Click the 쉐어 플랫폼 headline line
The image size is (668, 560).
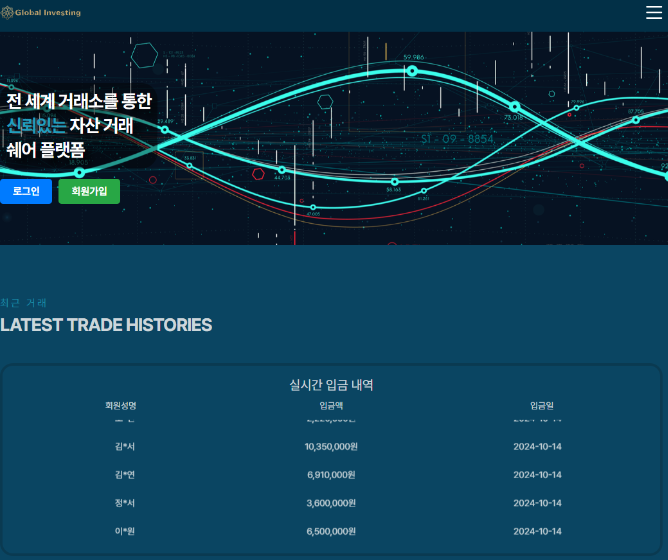point(46,150)
